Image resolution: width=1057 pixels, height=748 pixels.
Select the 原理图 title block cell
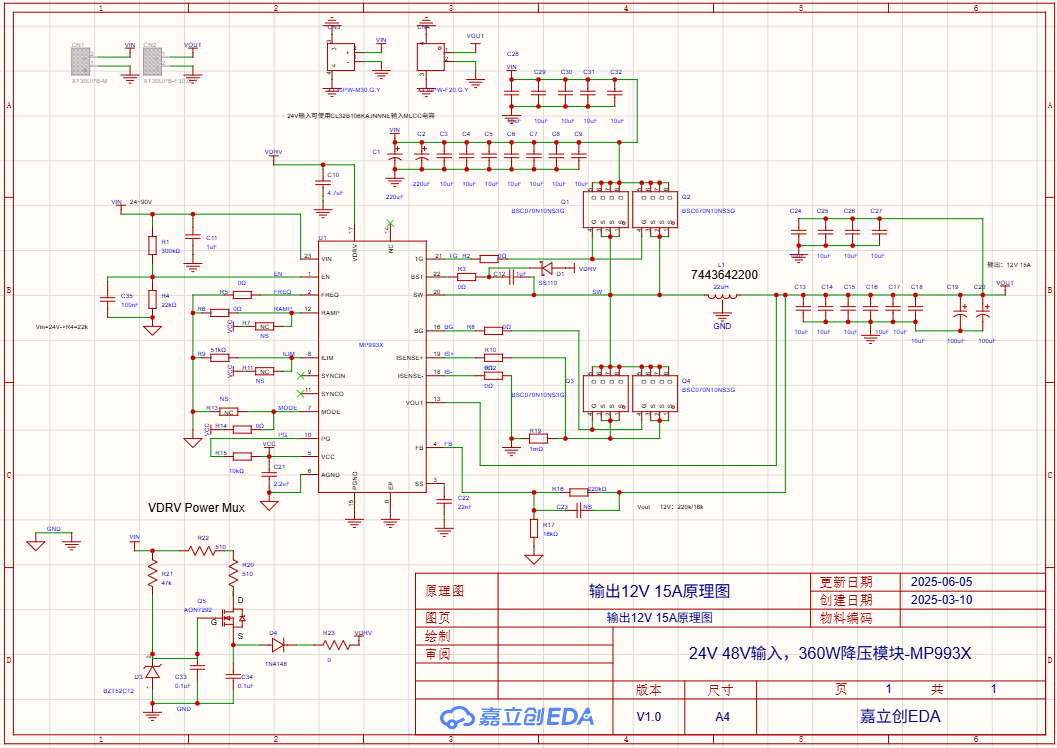coord(444,592)
